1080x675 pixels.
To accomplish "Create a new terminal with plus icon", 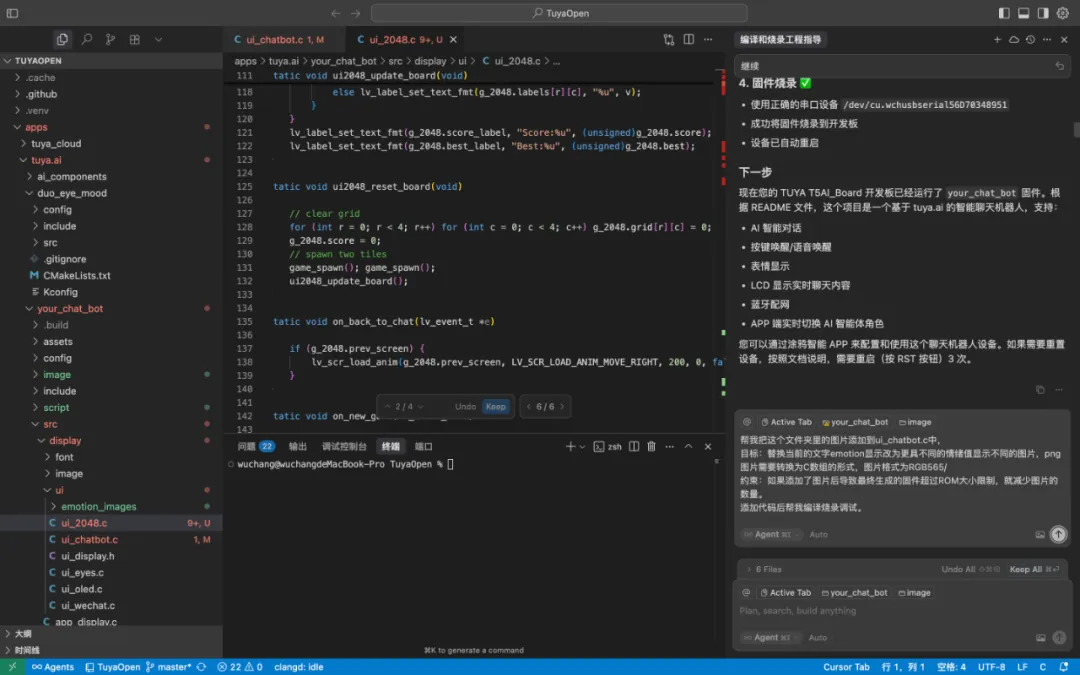I will (x=570, y=446).
